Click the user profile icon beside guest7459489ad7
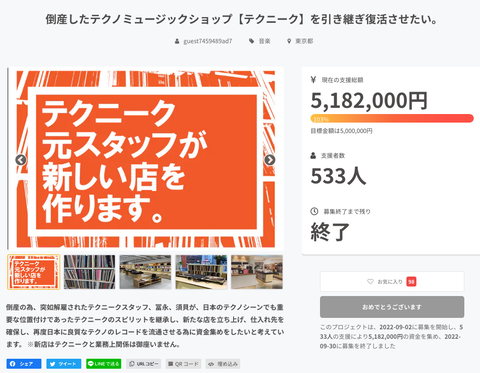Viewport: 480px width, 373px height. coord(177,41)
